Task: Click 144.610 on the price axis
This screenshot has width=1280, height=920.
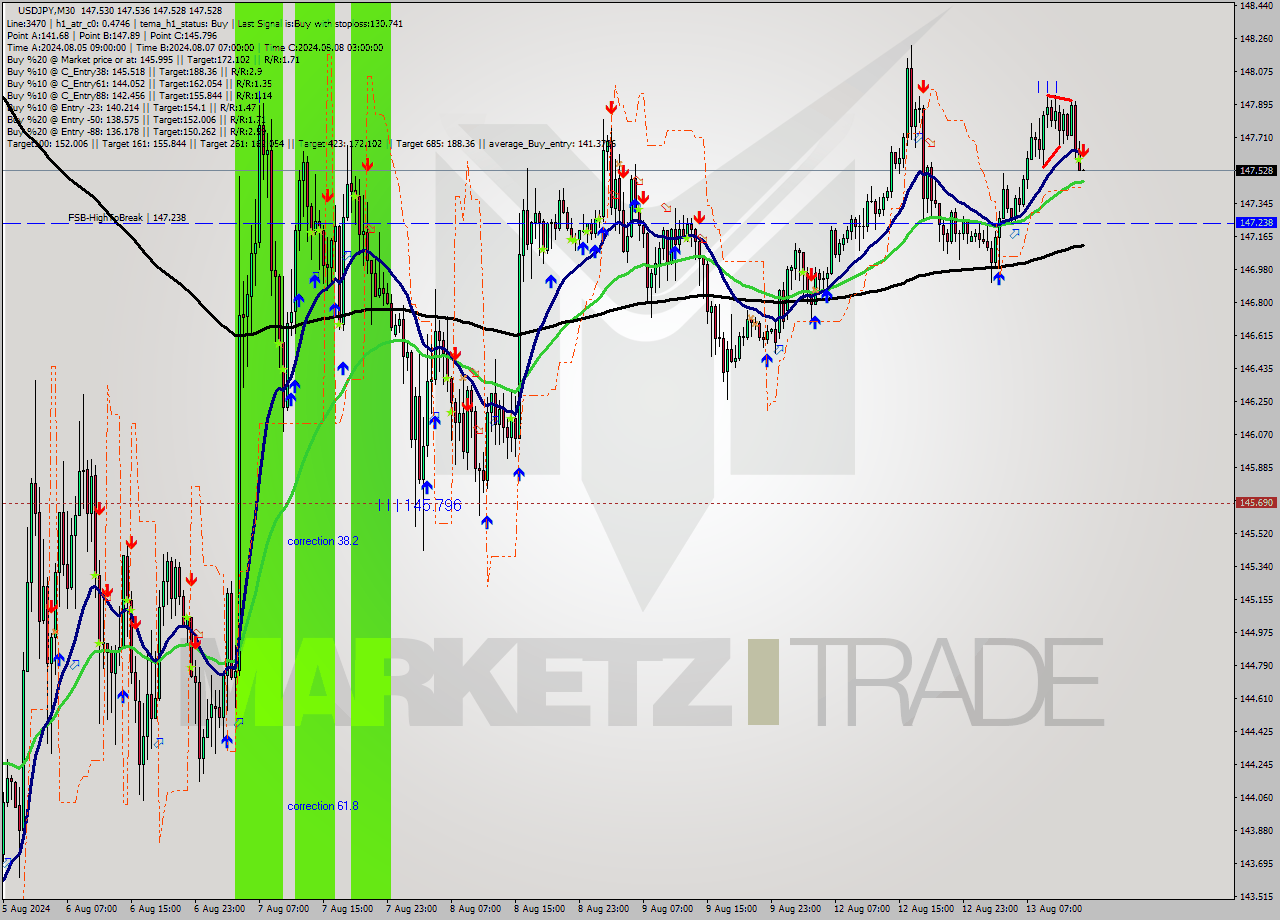Action: [1256, 699]
